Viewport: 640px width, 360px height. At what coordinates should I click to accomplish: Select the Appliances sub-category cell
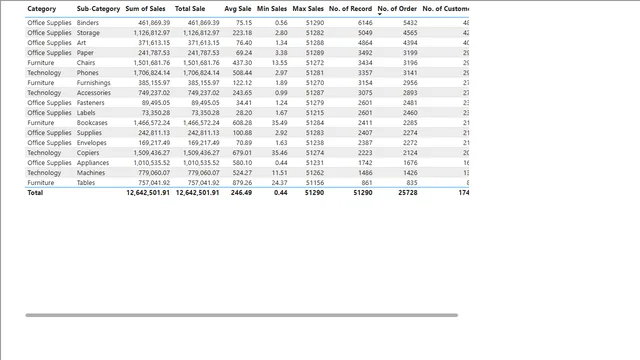tap(93, 163)
